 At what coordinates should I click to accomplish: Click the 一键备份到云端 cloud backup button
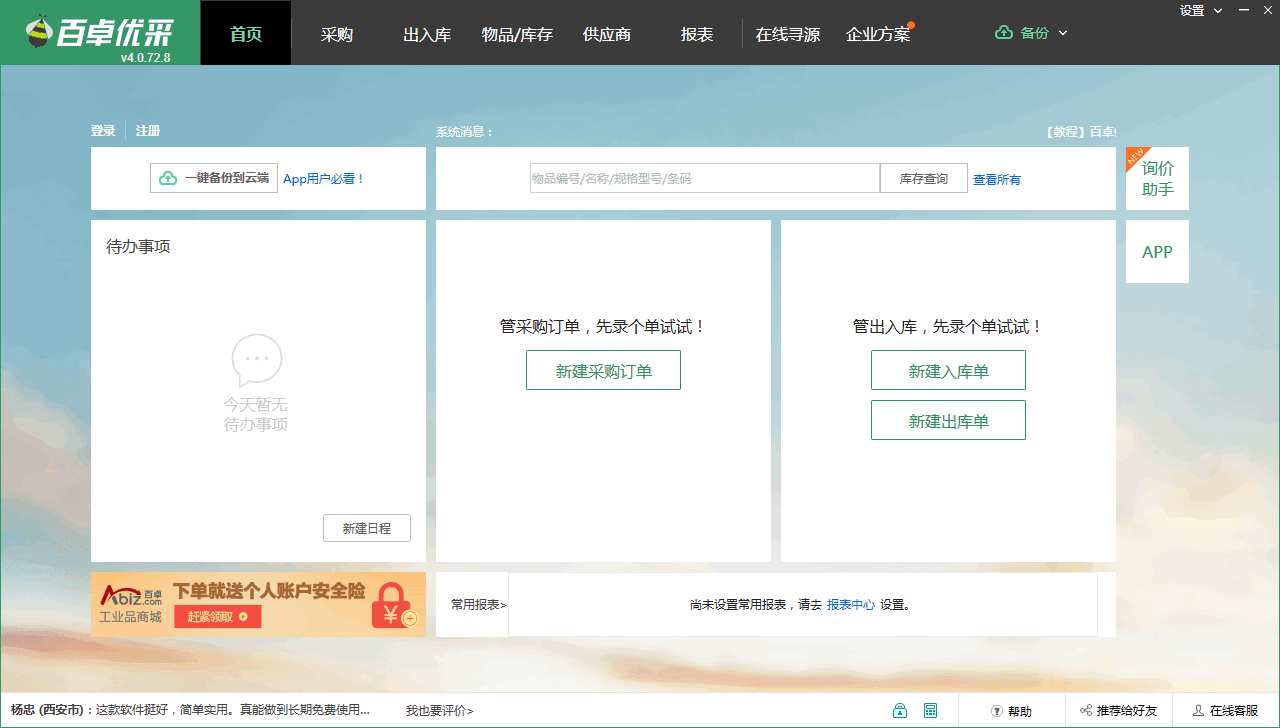pyautogui.click(x=214, y=178)
